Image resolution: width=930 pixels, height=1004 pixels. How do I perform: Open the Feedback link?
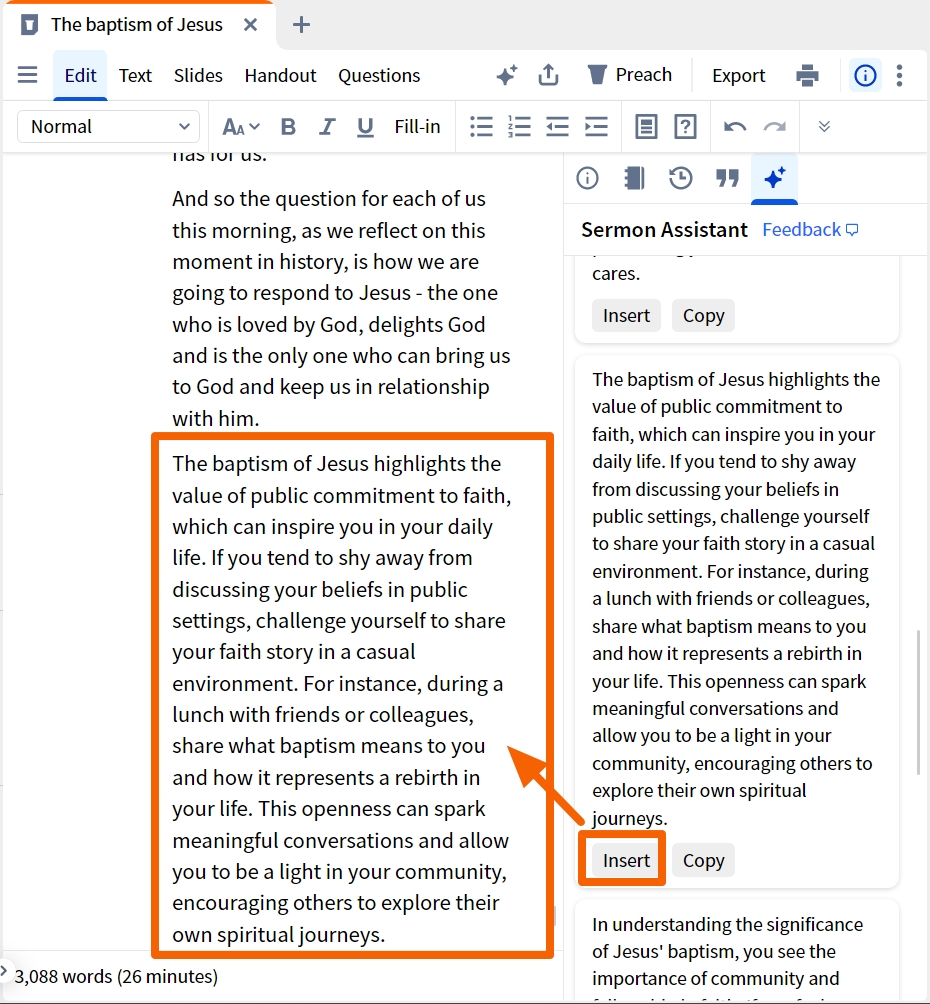click(x=810, y=229)
